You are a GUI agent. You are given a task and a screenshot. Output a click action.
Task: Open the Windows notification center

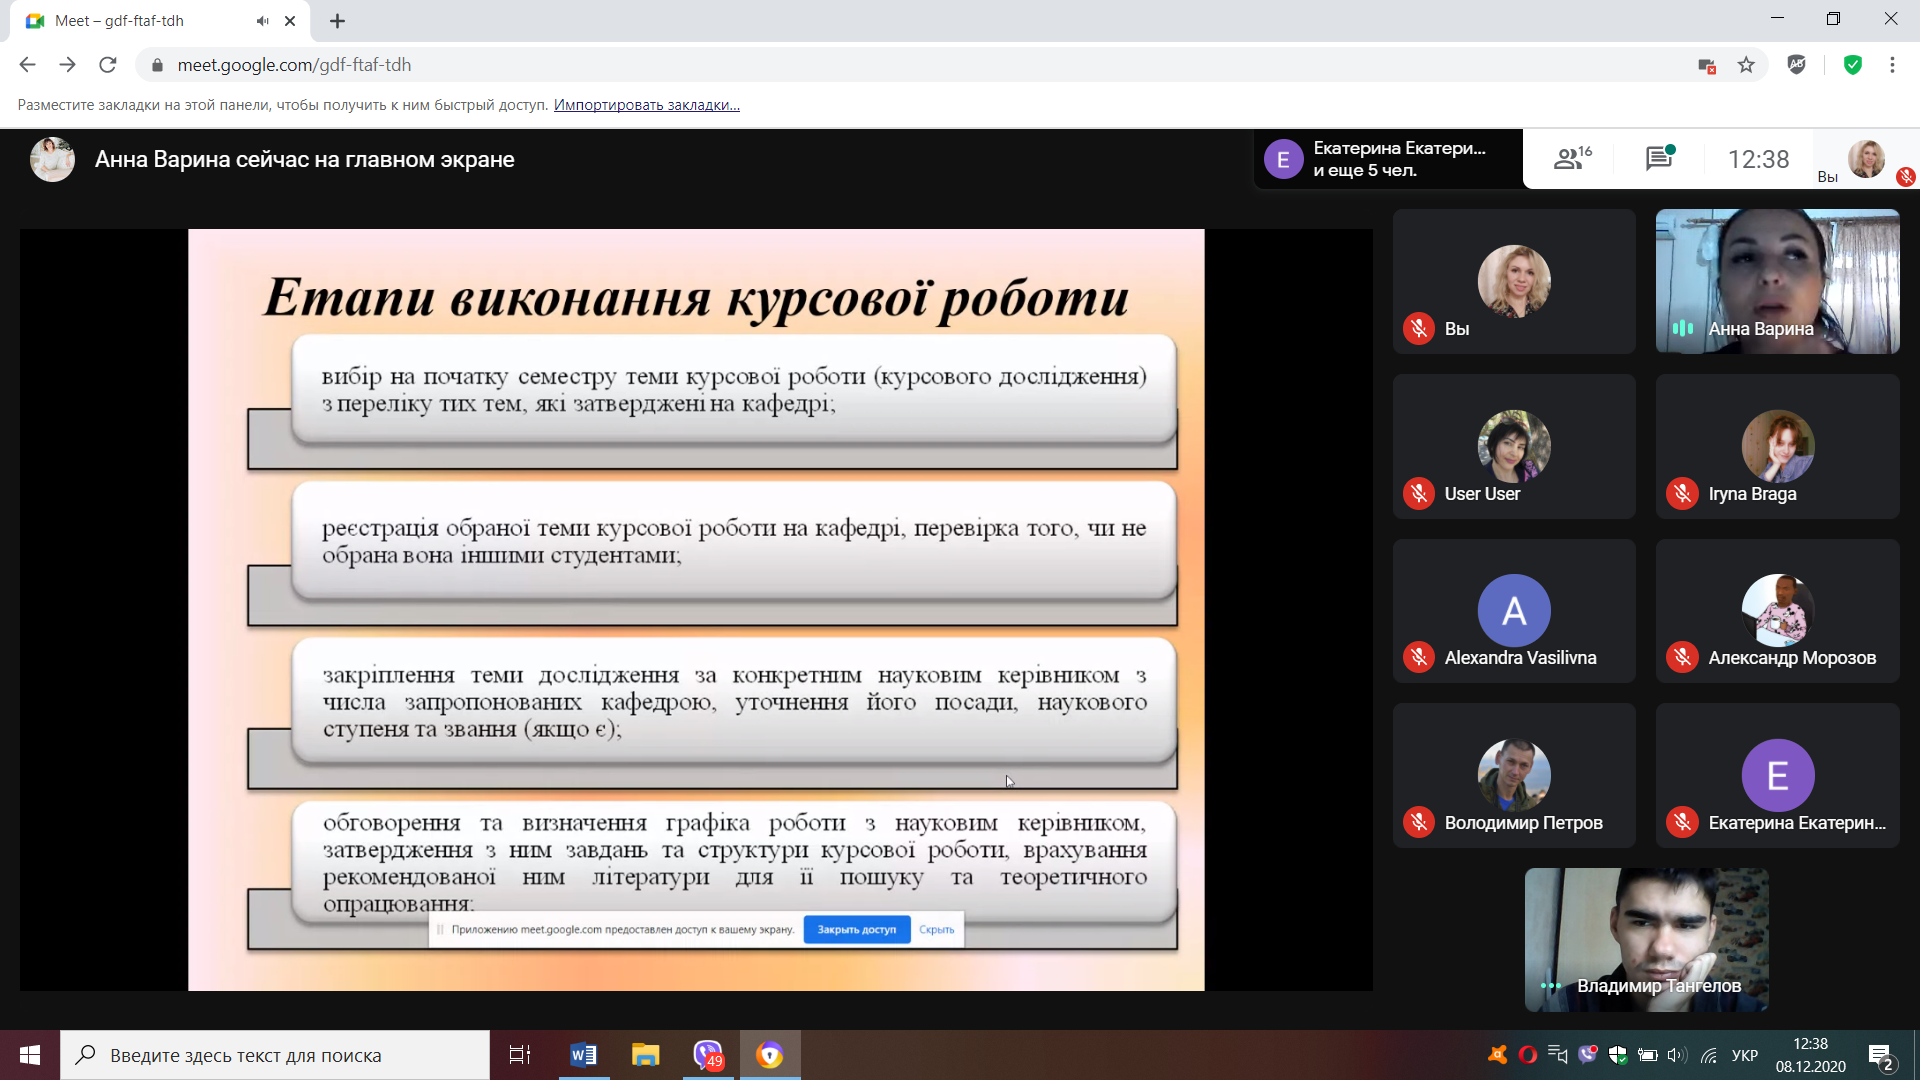tap(1881, 1056)
